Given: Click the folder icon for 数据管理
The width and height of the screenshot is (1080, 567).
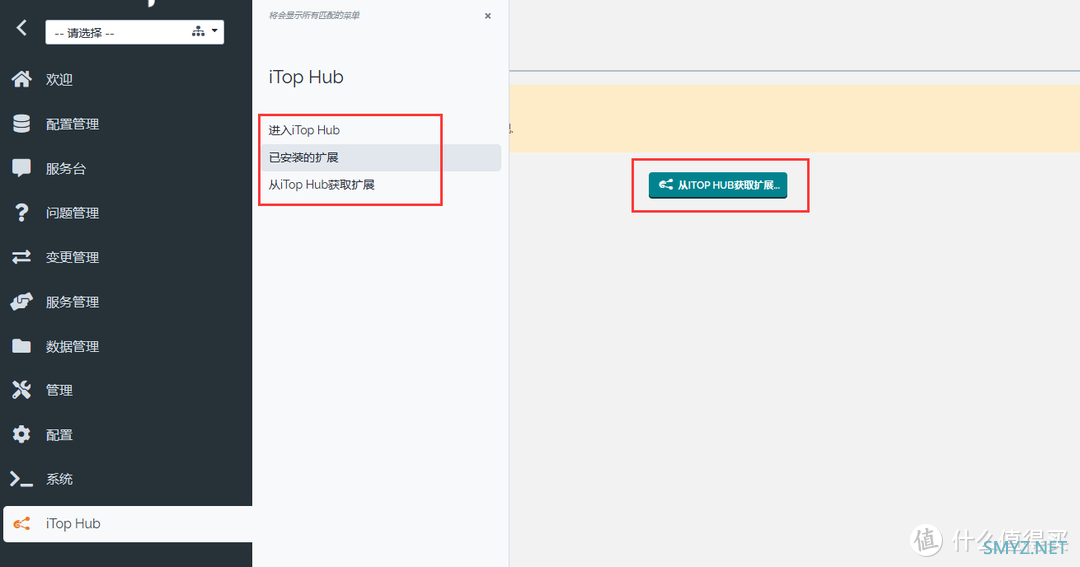Looking at the screenshot, I should 21,346.
